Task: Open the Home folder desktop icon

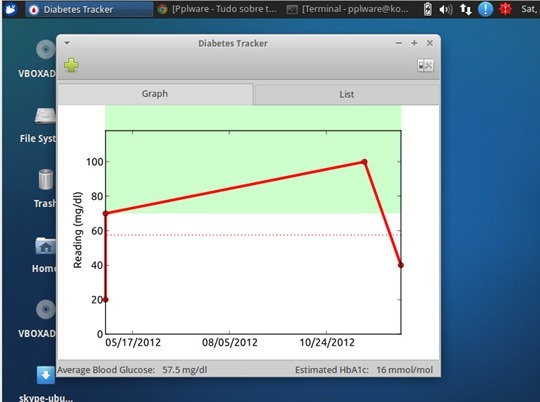Action: pos(45,246)
